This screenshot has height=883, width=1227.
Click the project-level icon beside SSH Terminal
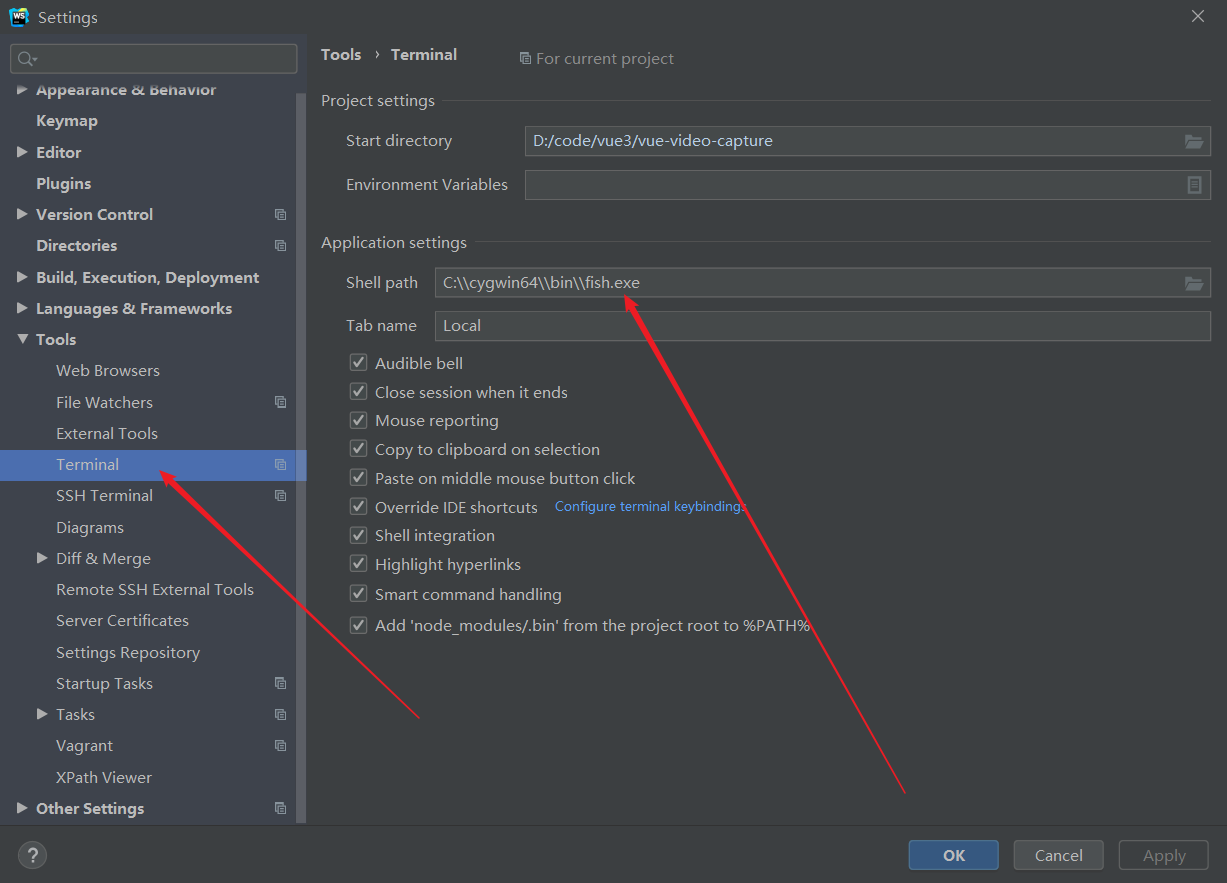pos(280,496)
